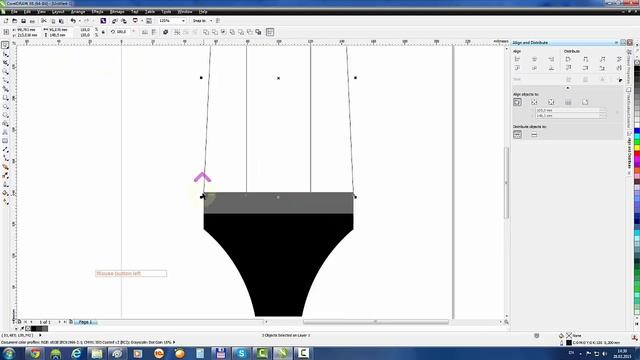Click the Save icon in the toolbar

tap(24, 21)
